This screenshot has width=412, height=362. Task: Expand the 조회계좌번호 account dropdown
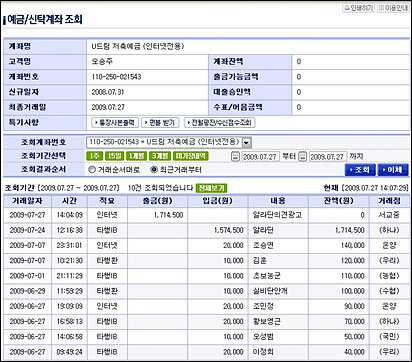[x=246, y=142]
